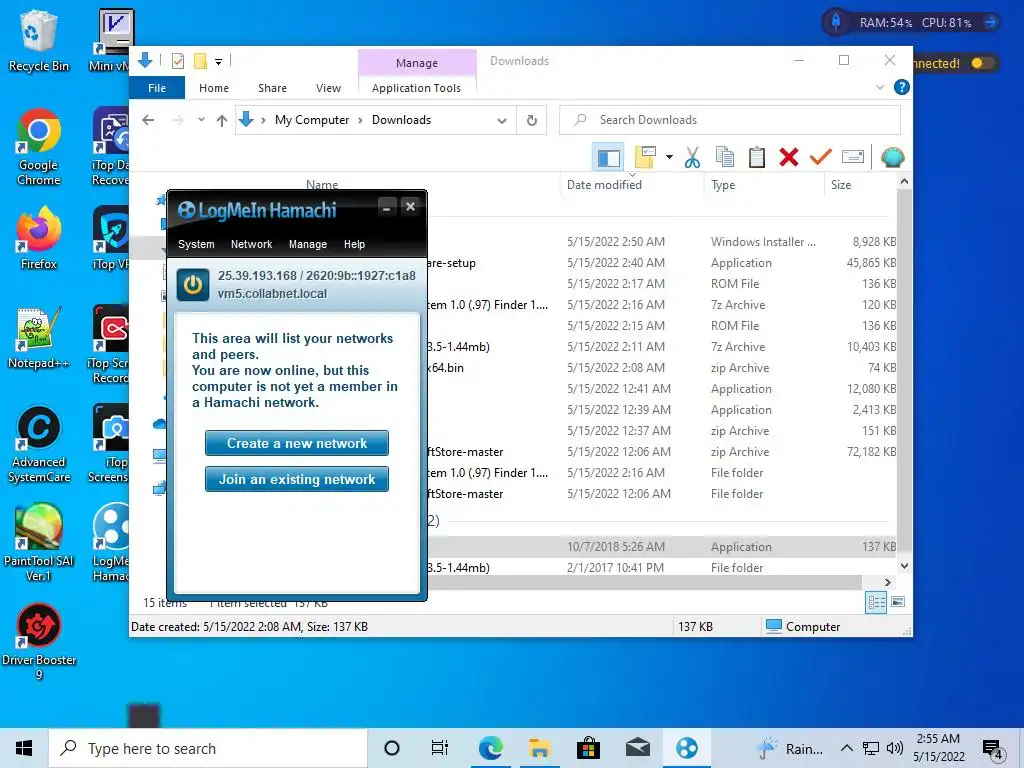Screen dimensions: 1024x768
Task: Select the Advanced SystemCare desktop icon
Action: pyautogui.click(x=39, y=445)
